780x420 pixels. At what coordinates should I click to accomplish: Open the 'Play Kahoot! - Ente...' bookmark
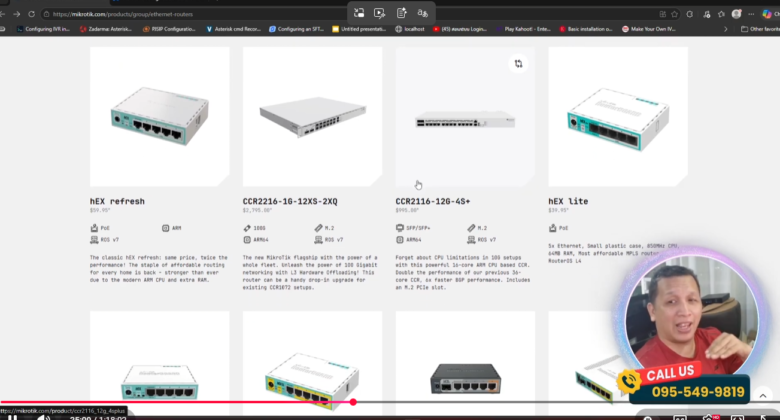pos(523,29)
